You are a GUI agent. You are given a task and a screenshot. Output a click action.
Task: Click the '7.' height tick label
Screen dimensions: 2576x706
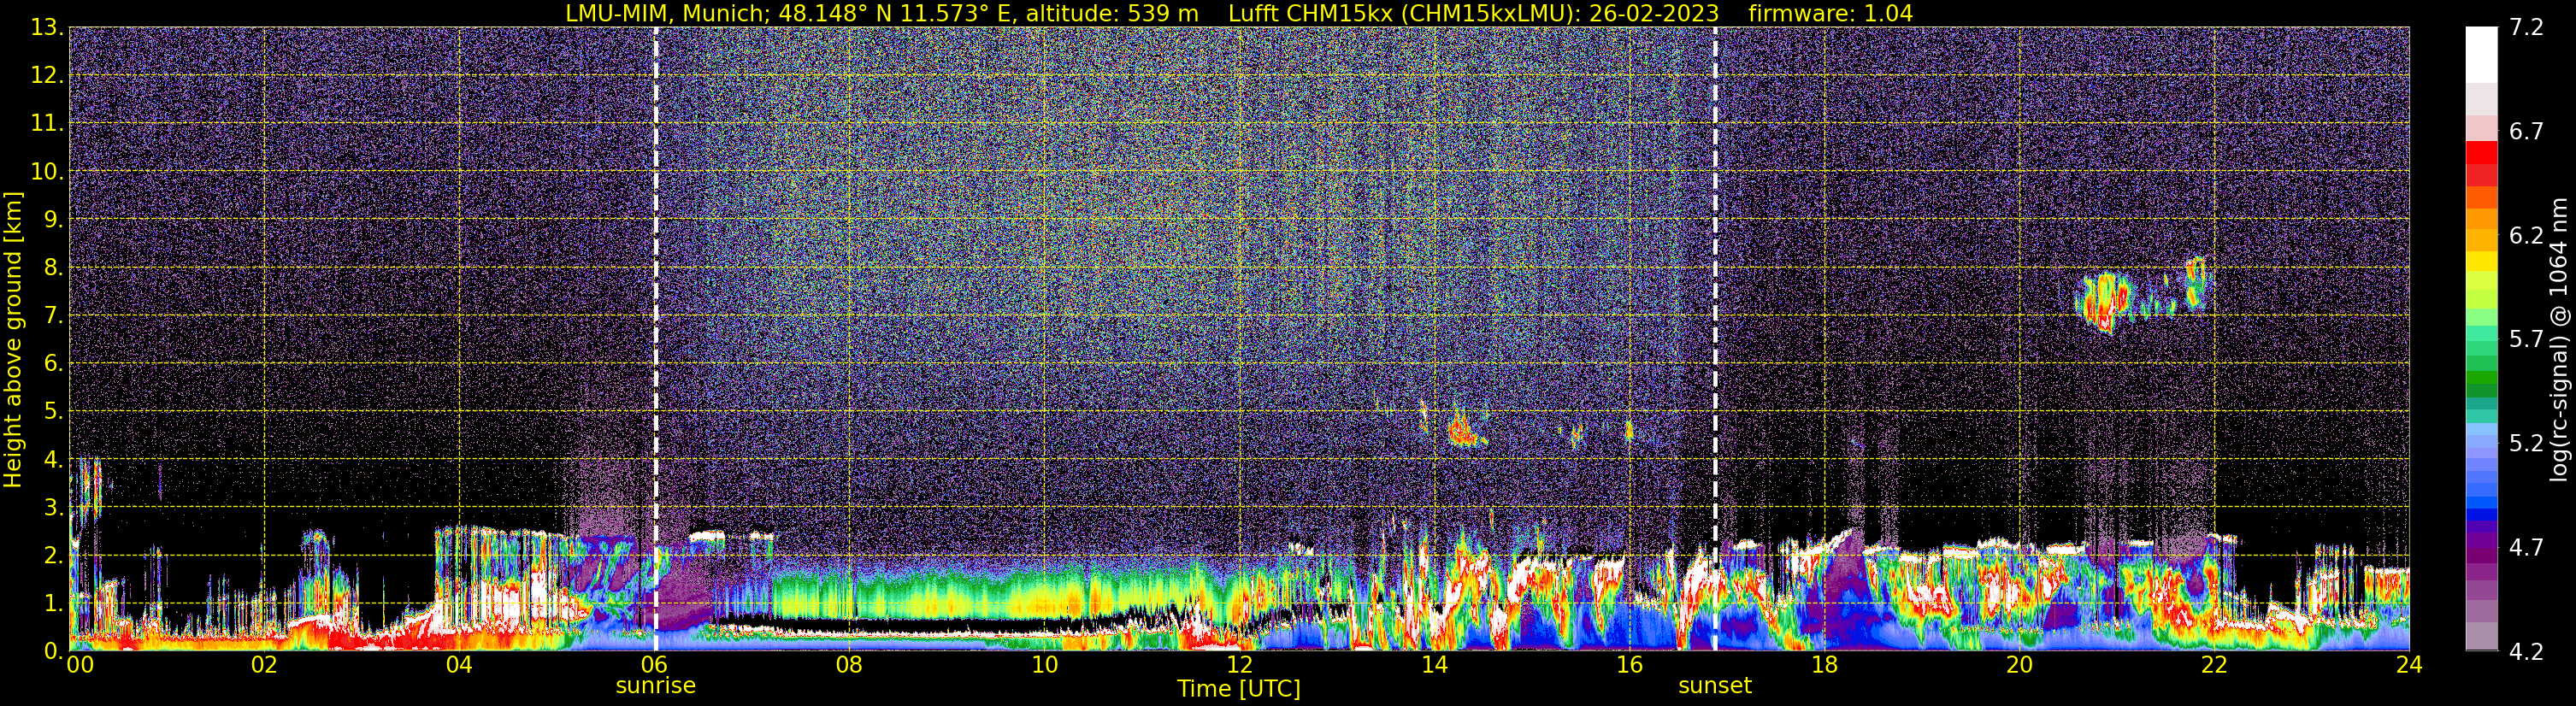pyautogui.click(x=53, y=315)
